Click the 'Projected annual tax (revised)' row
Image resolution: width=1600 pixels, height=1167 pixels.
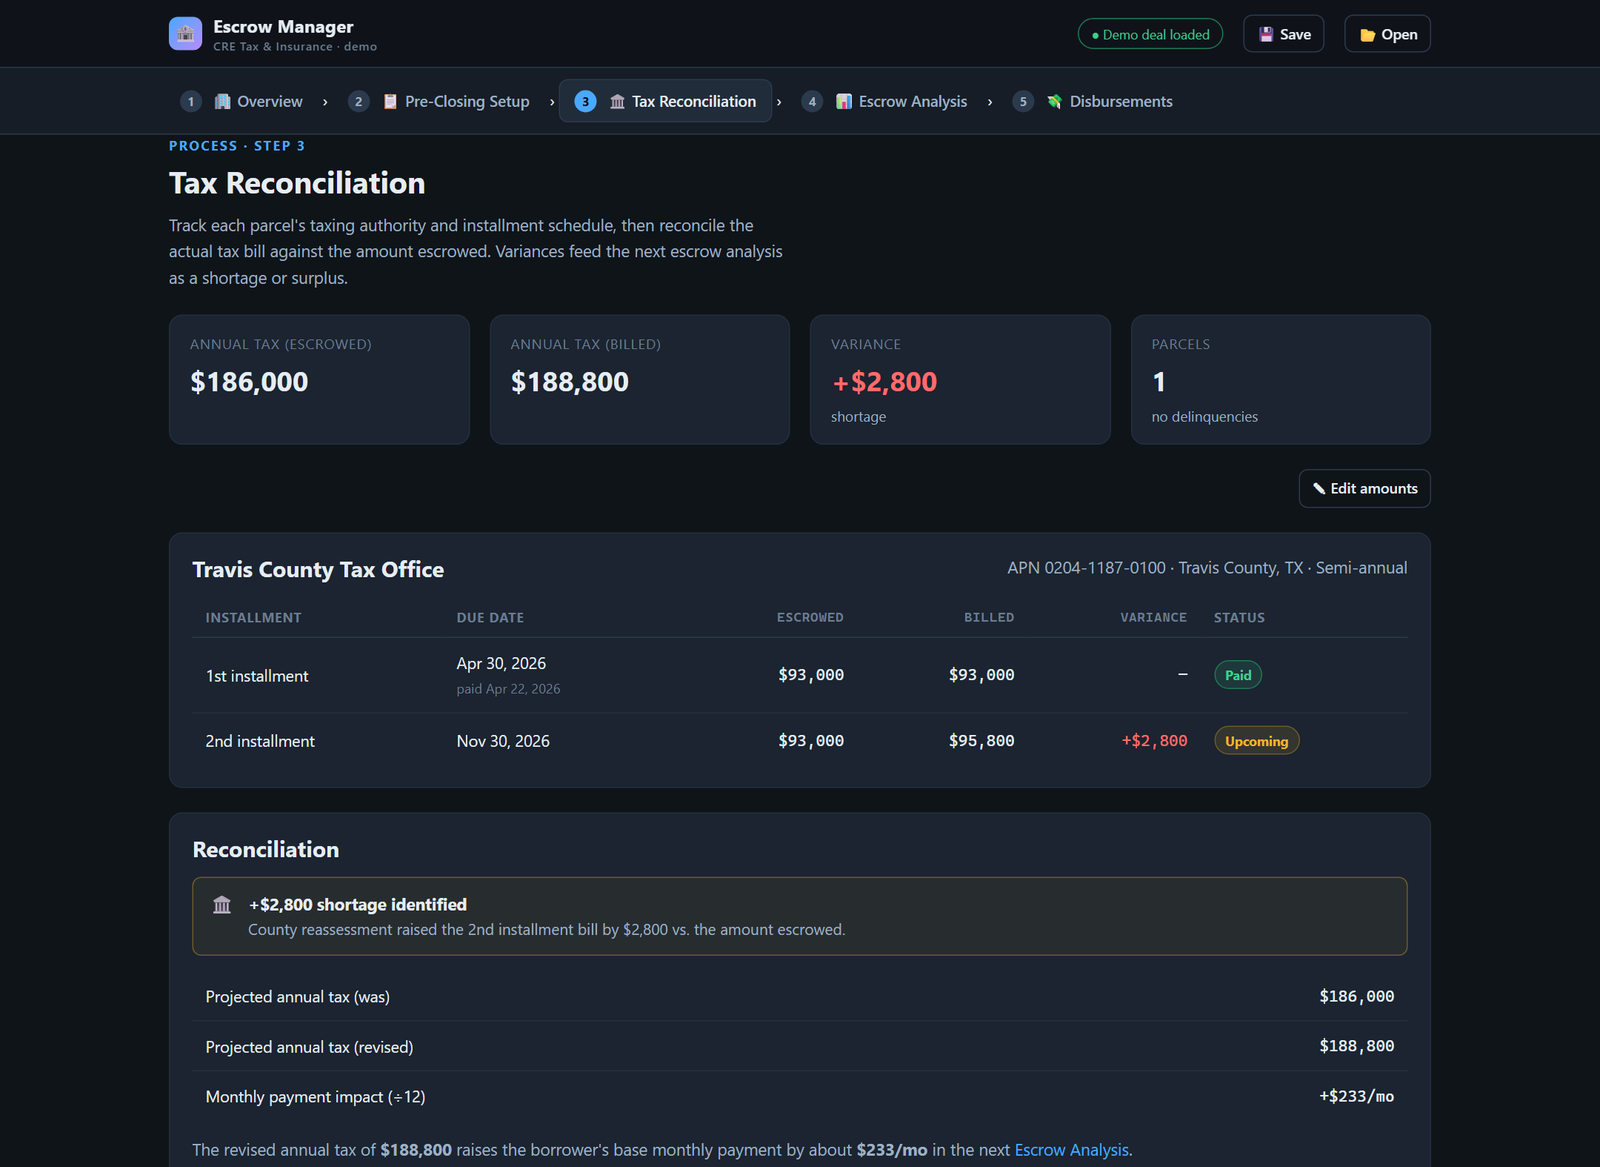coord(800,1046)
